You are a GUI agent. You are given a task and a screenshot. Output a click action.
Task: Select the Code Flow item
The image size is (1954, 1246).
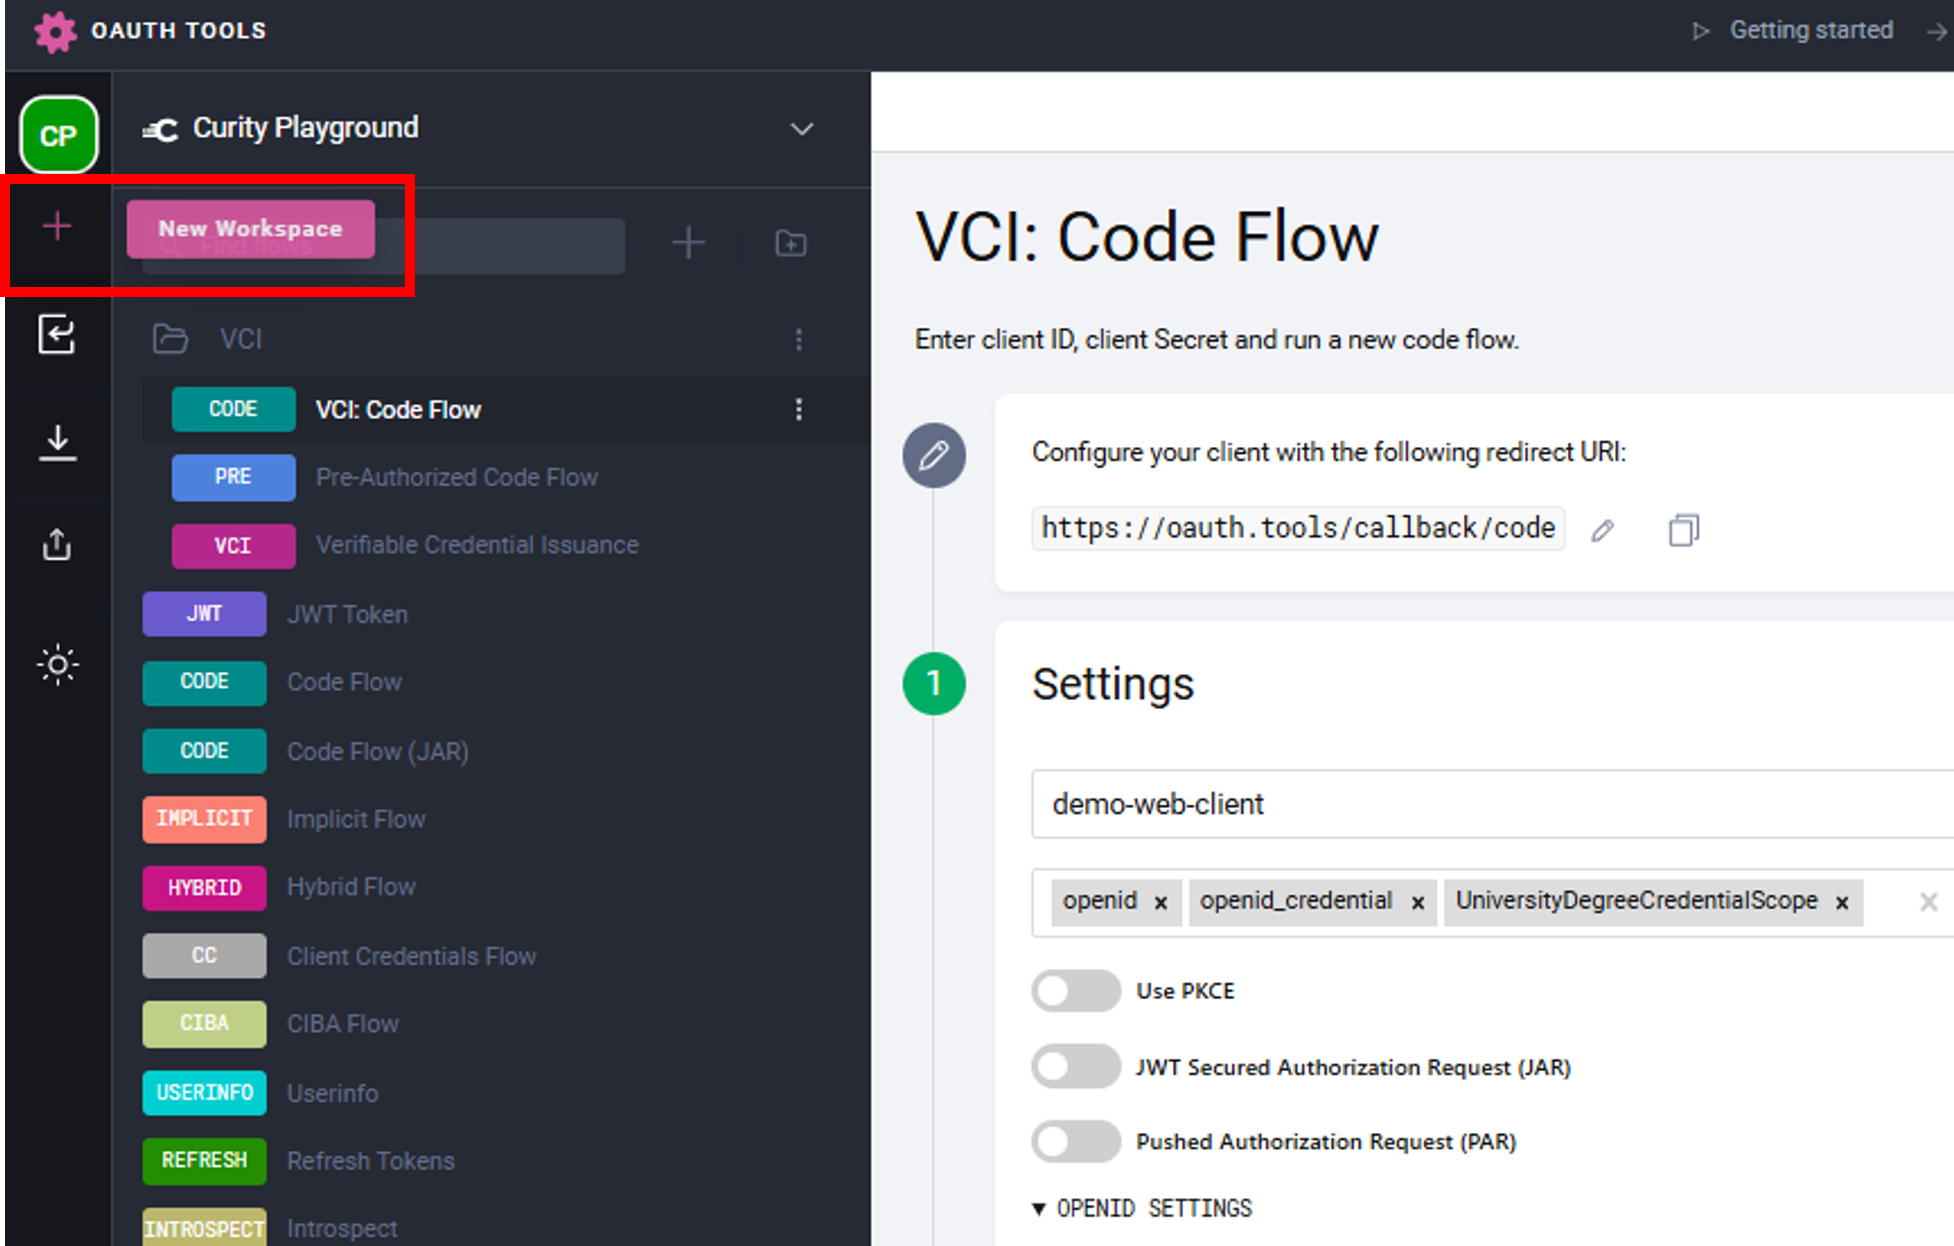point(344,682)
